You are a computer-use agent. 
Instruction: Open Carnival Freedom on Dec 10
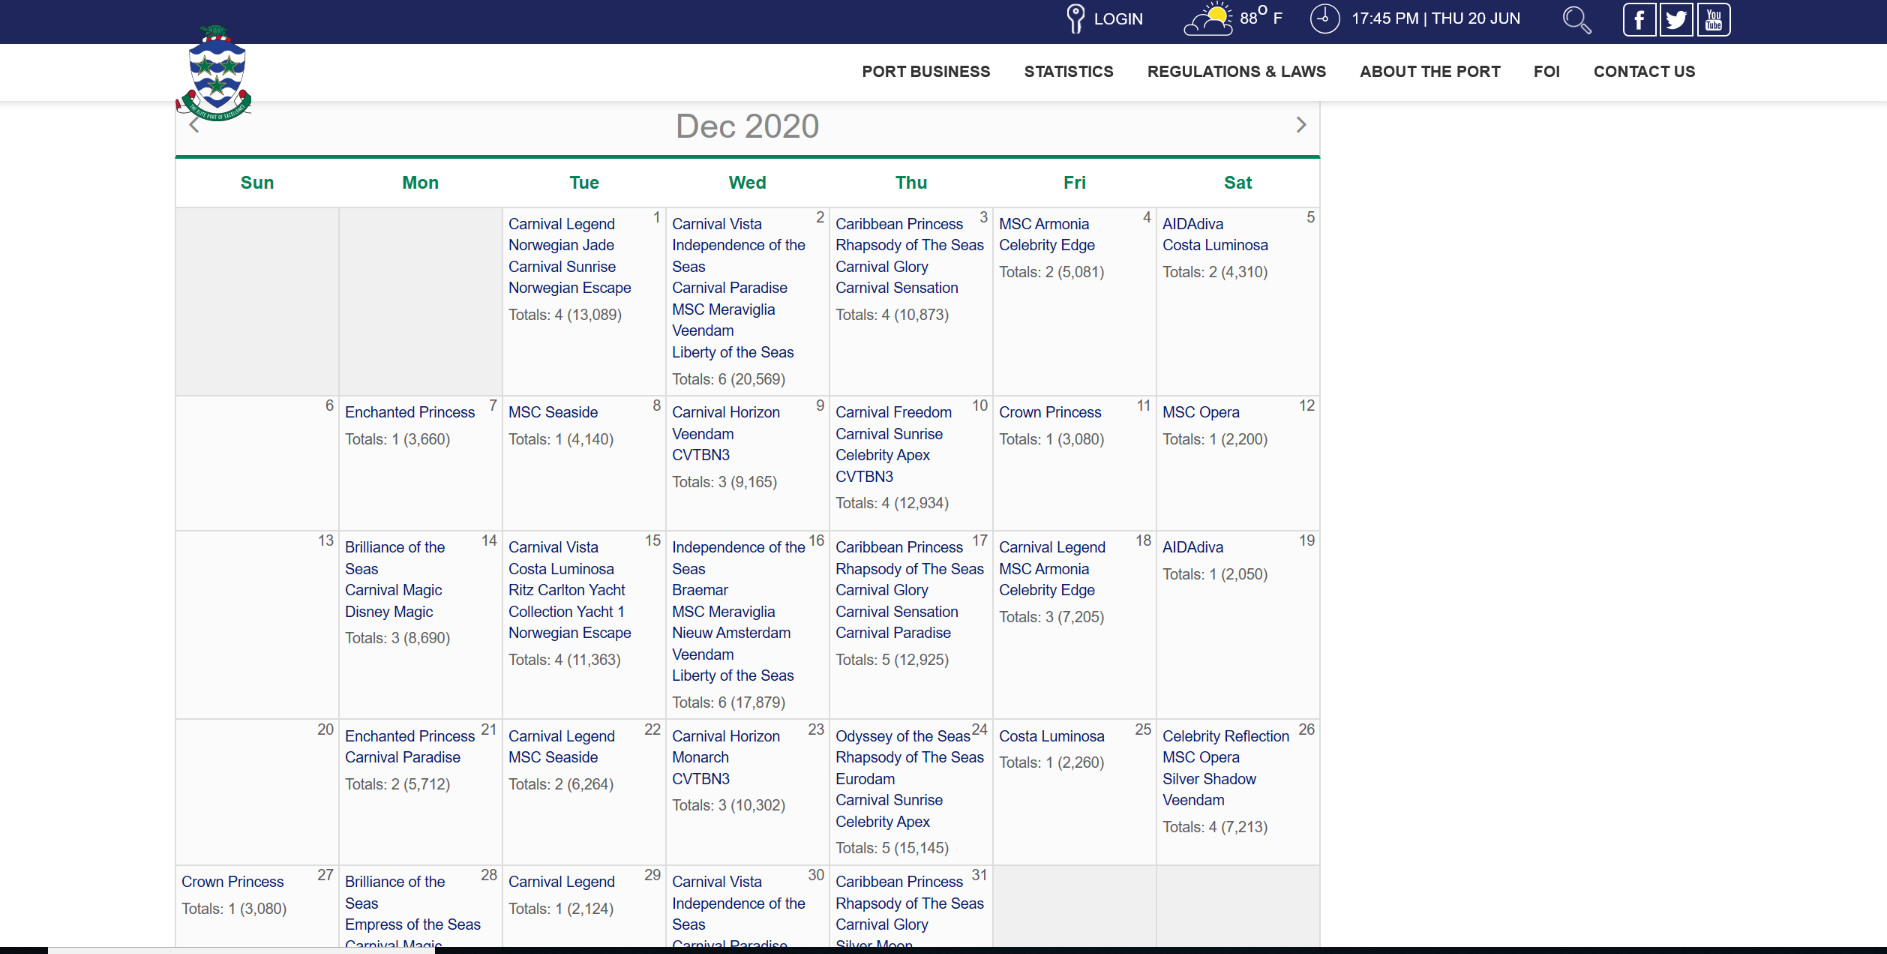pos(894,412)
